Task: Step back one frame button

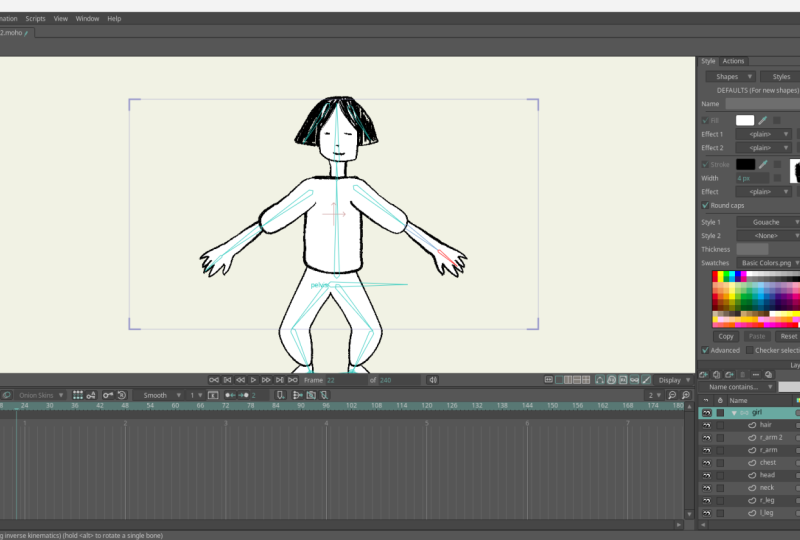Action: [x=240, y=380]
